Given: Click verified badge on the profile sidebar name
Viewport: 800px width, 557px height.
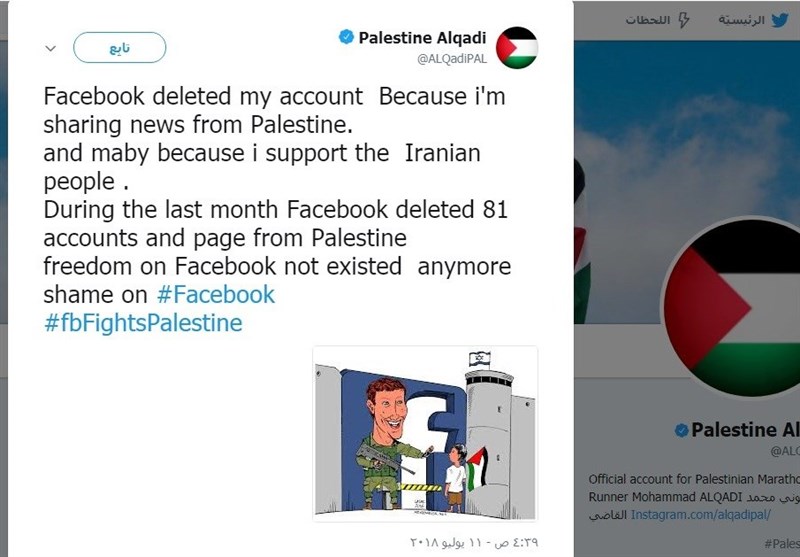Looking at the screenshot, I should pos(681,430).
